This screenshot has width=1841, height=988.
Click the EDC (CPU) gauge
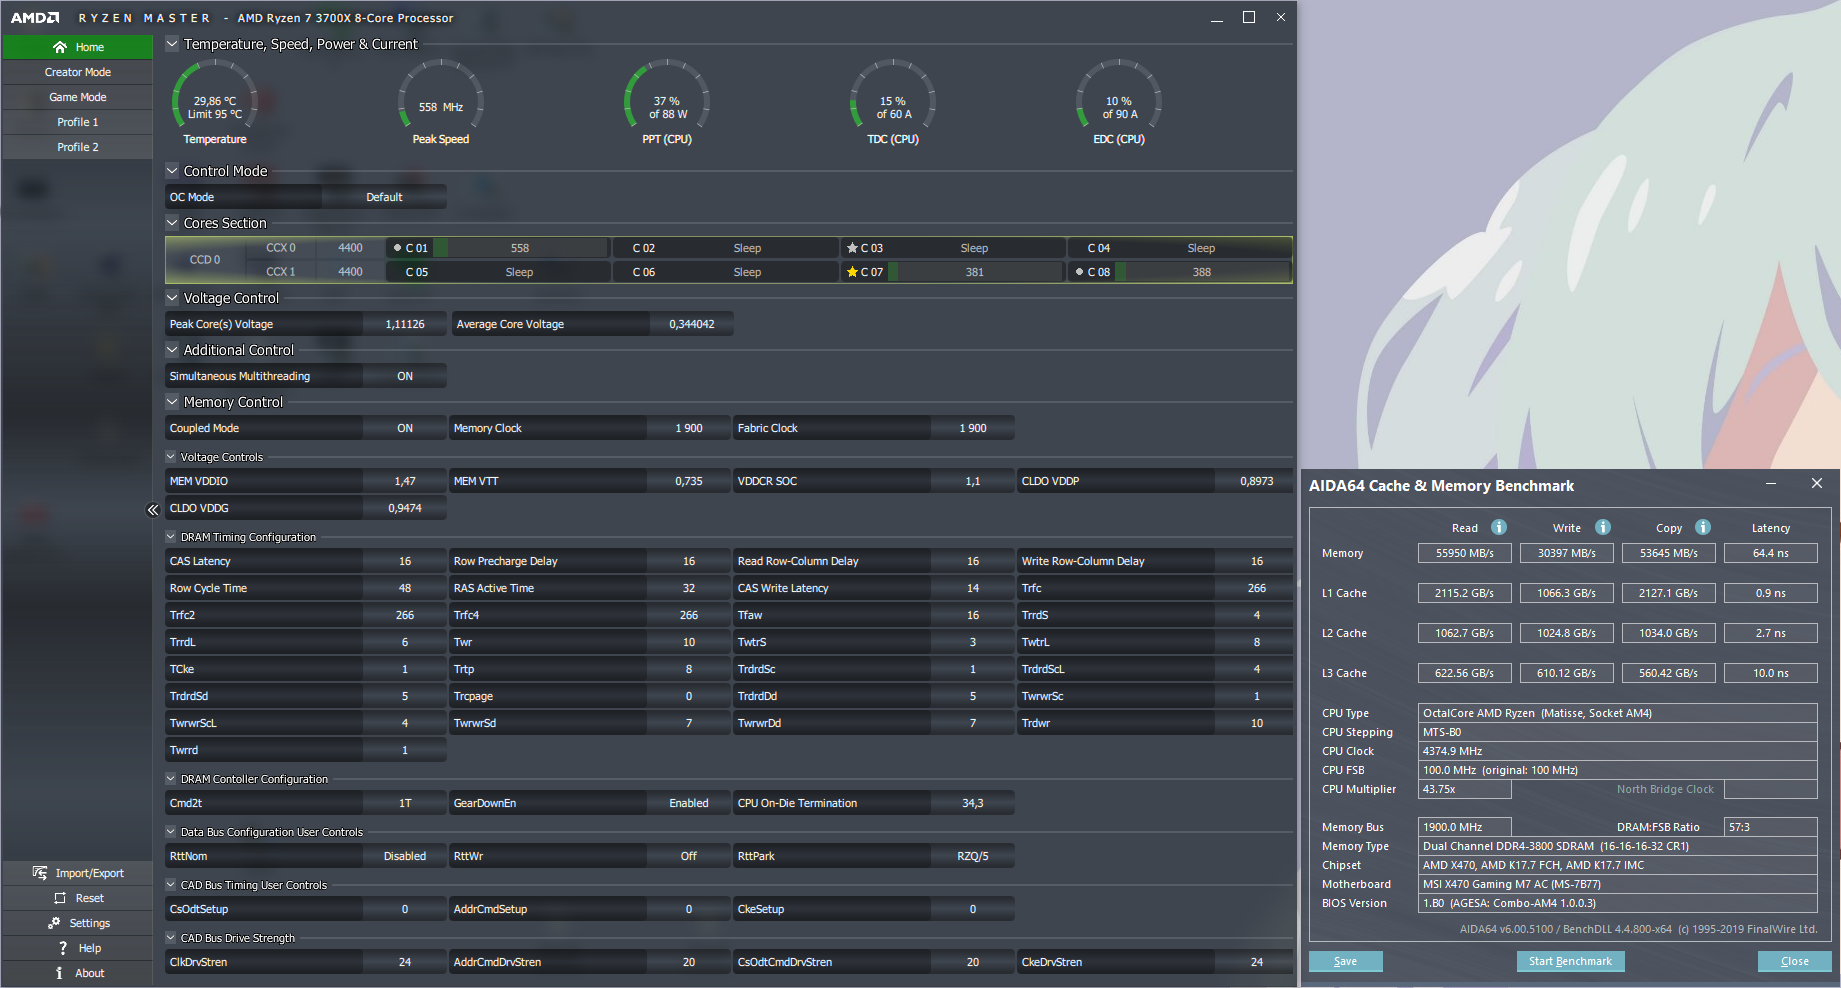tap(1119, 103)
